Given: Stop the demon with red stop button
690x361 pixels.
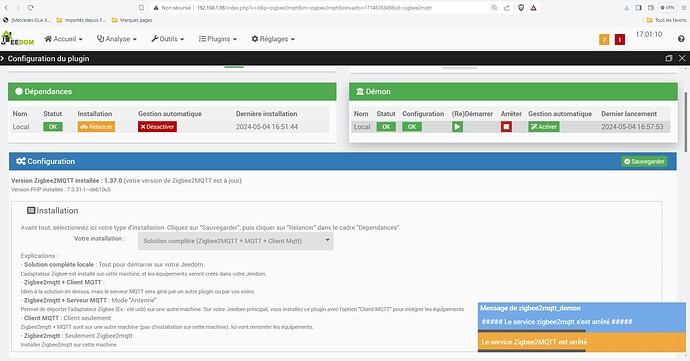Looking at the screenshot, I should pos(506,127).
